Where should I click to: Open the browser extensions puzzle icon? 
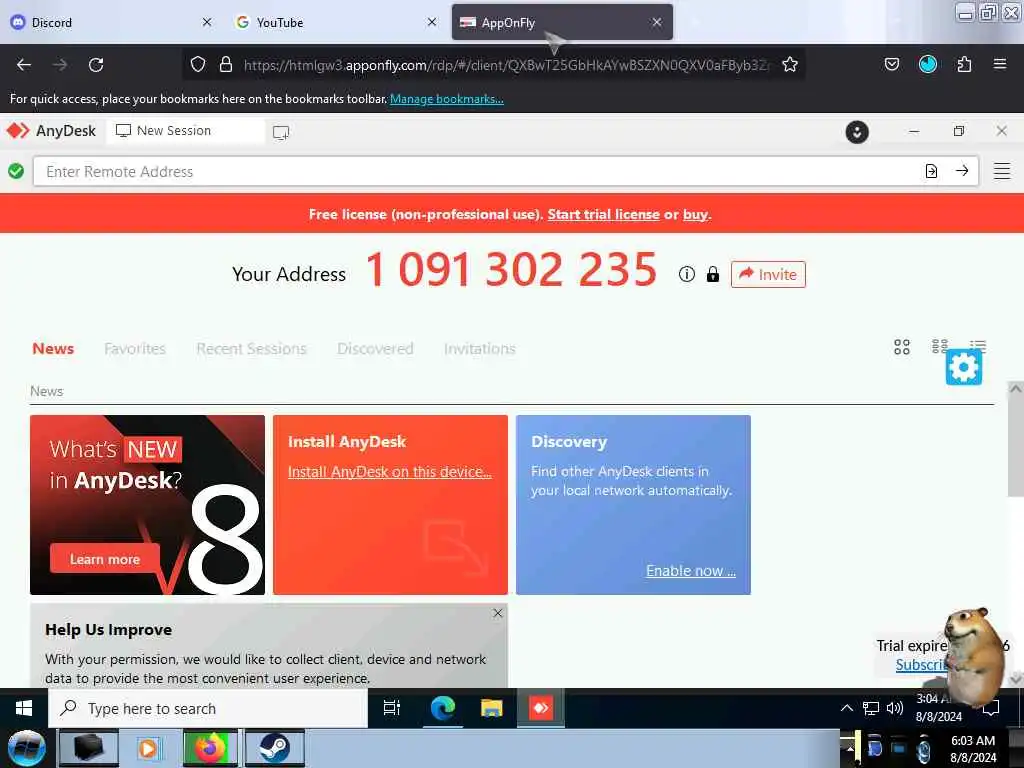(x=964, y=64)
